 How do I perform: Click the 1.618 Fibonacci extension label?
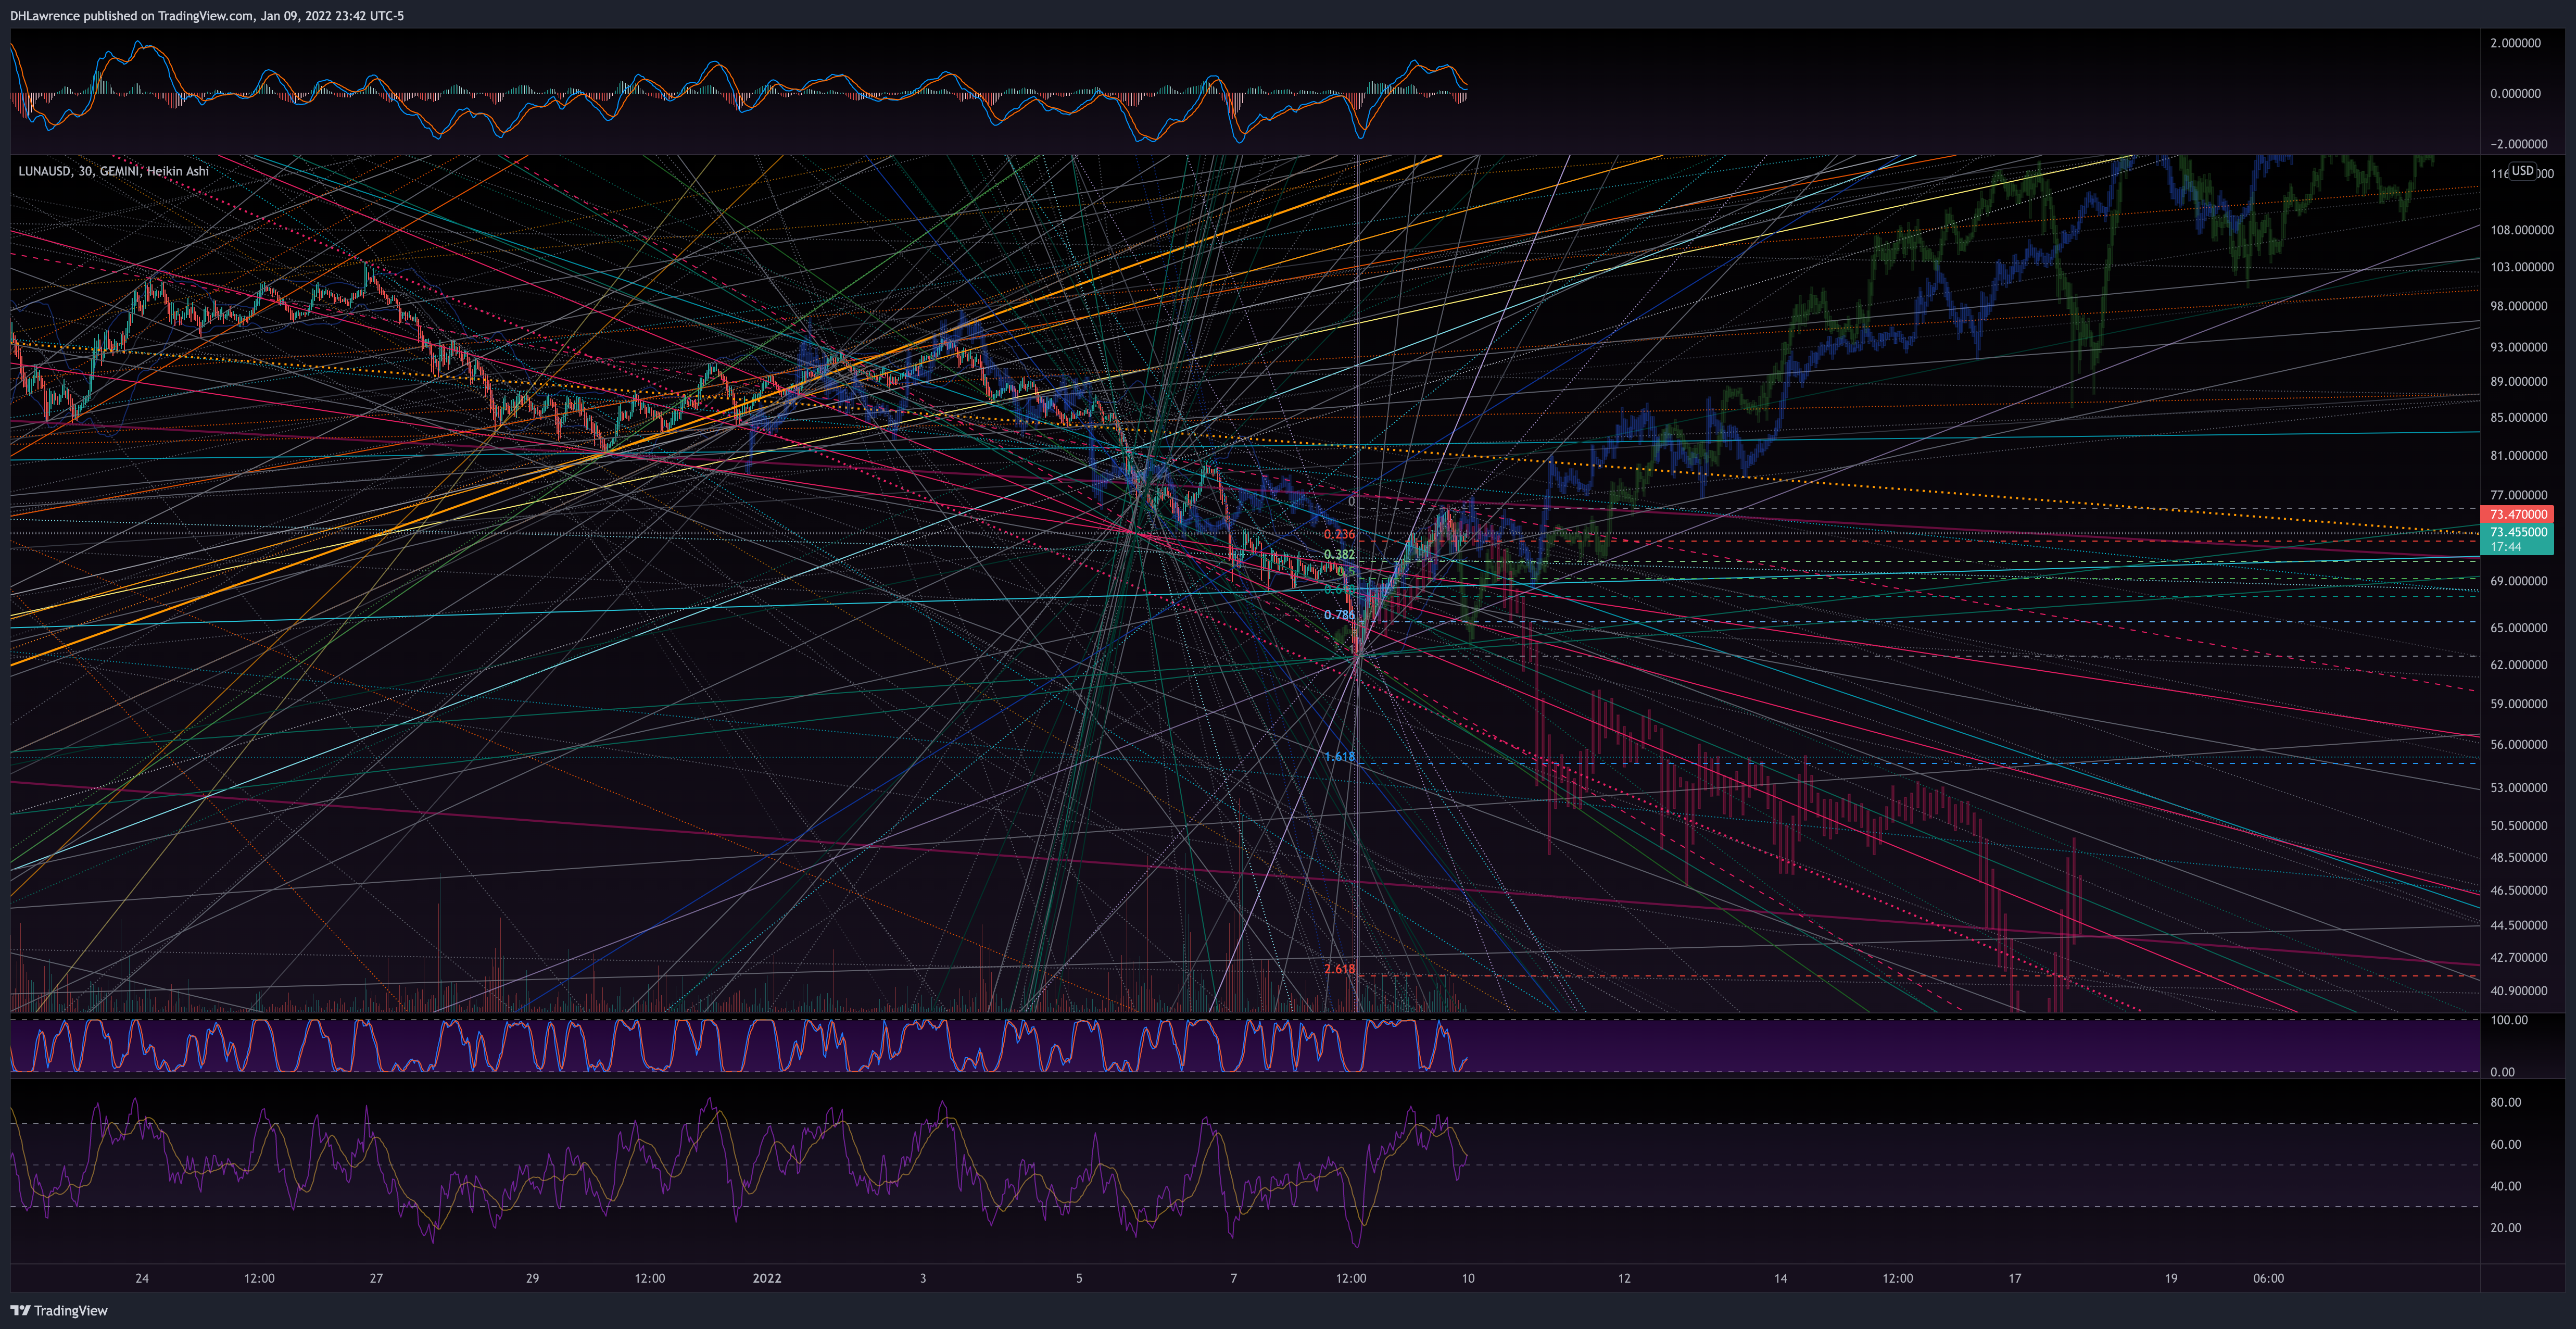point(1339,757)
